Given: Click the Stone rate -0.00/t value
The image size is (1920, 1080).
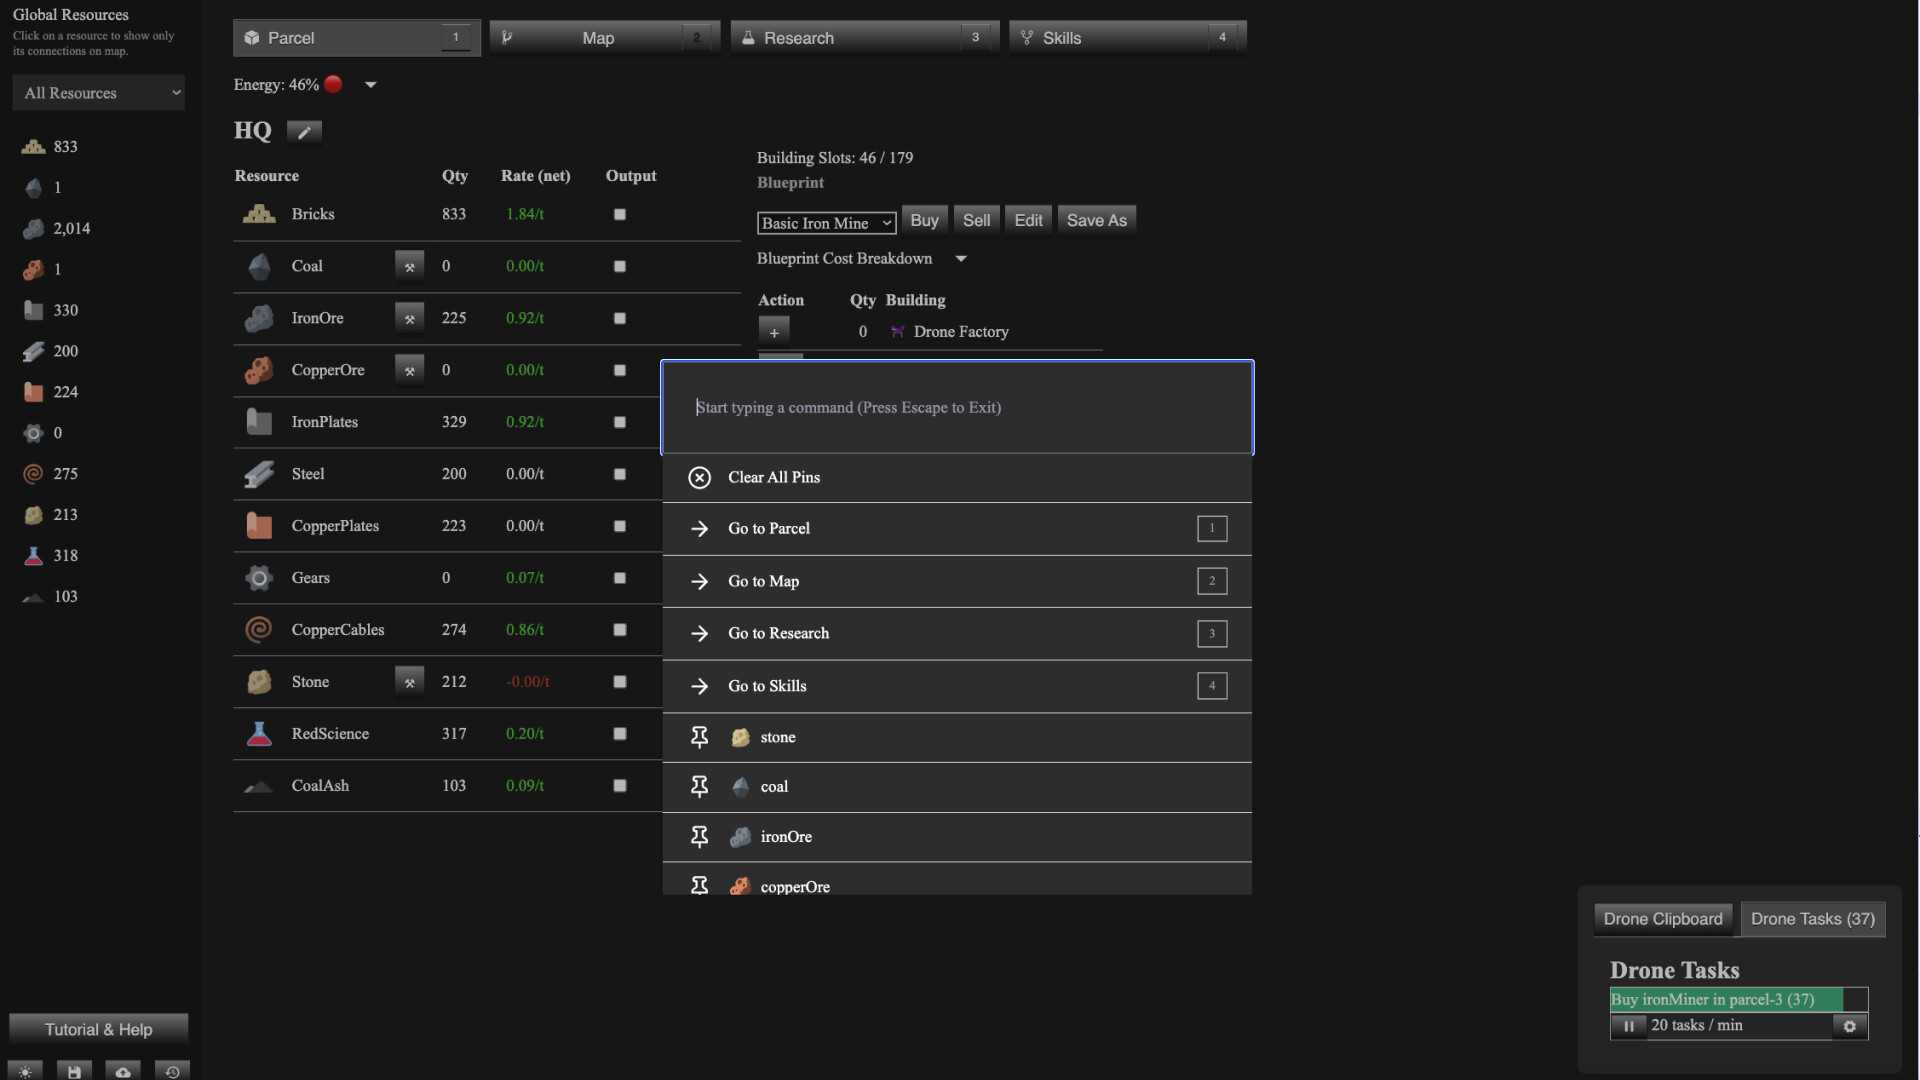Looking at the screenshot, I should pyautogui.click(x=527, y=682).
